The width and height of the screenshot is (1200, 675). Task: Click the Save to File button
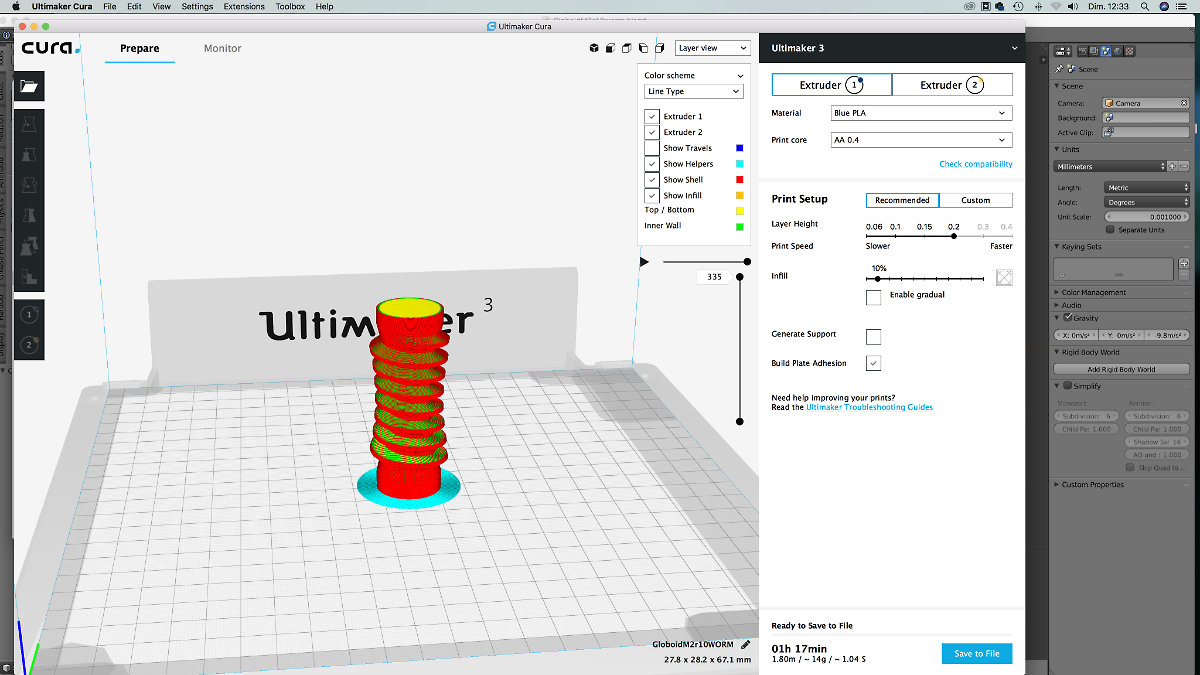coord(977,654)
